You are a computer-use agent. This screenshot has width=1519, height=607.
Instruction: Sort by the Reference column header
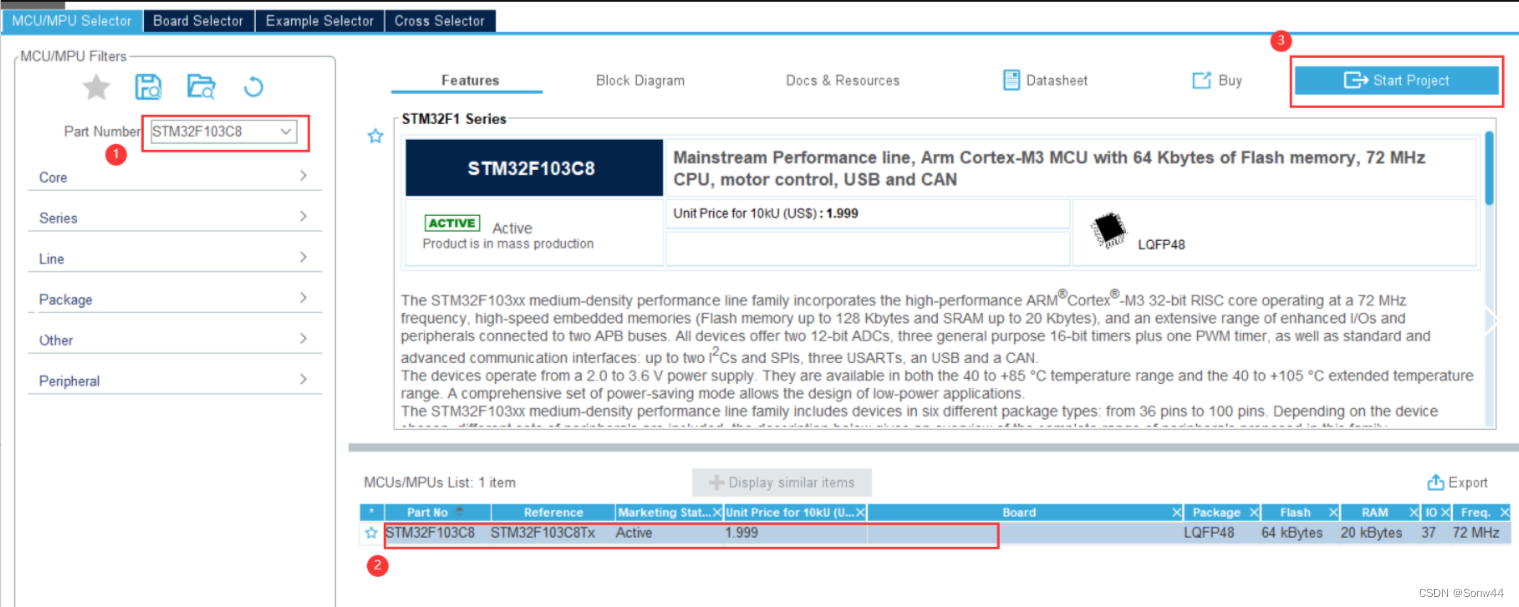553,512
